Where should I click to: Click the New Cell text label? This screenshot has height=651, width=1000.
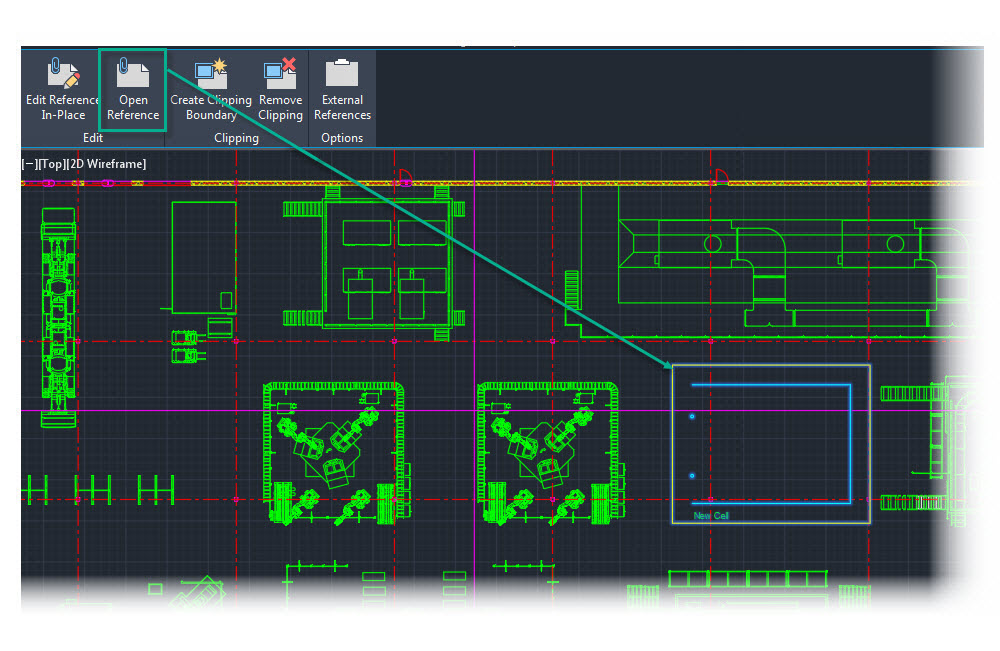(711, 514)
